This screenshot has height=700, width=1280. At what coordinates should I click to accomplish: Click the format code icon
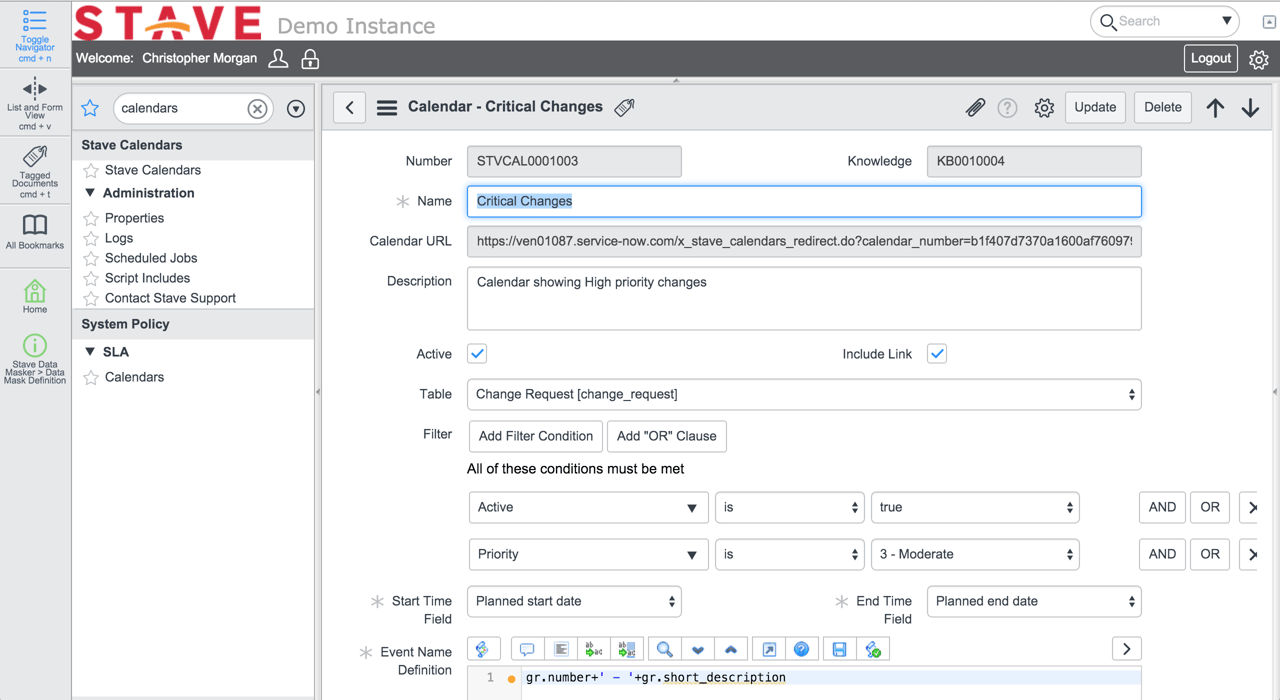click(561, 649)
